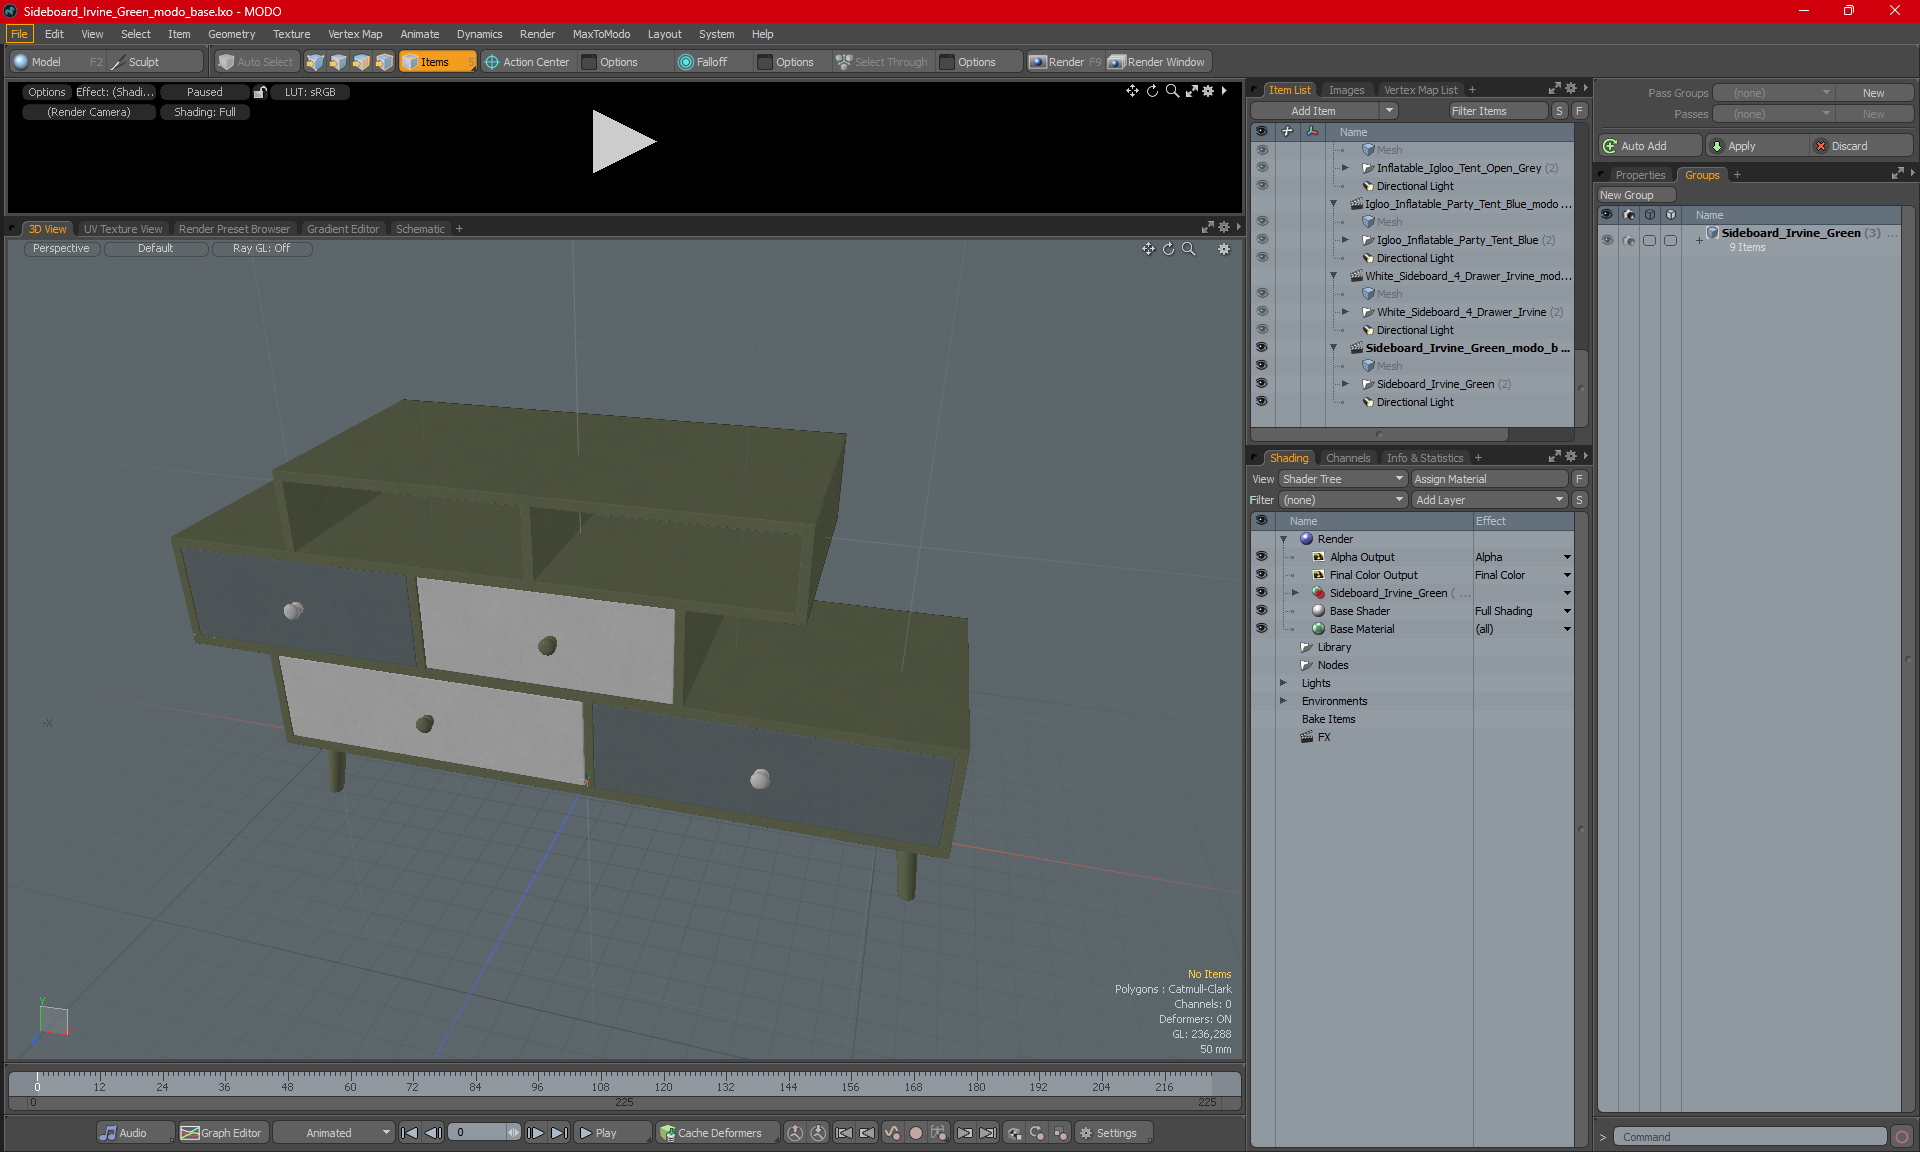Image resolution: width=1920 pixels, height=1152 pixels.
Task: Click the record keyframe red circle
Action: [915, 1133]
